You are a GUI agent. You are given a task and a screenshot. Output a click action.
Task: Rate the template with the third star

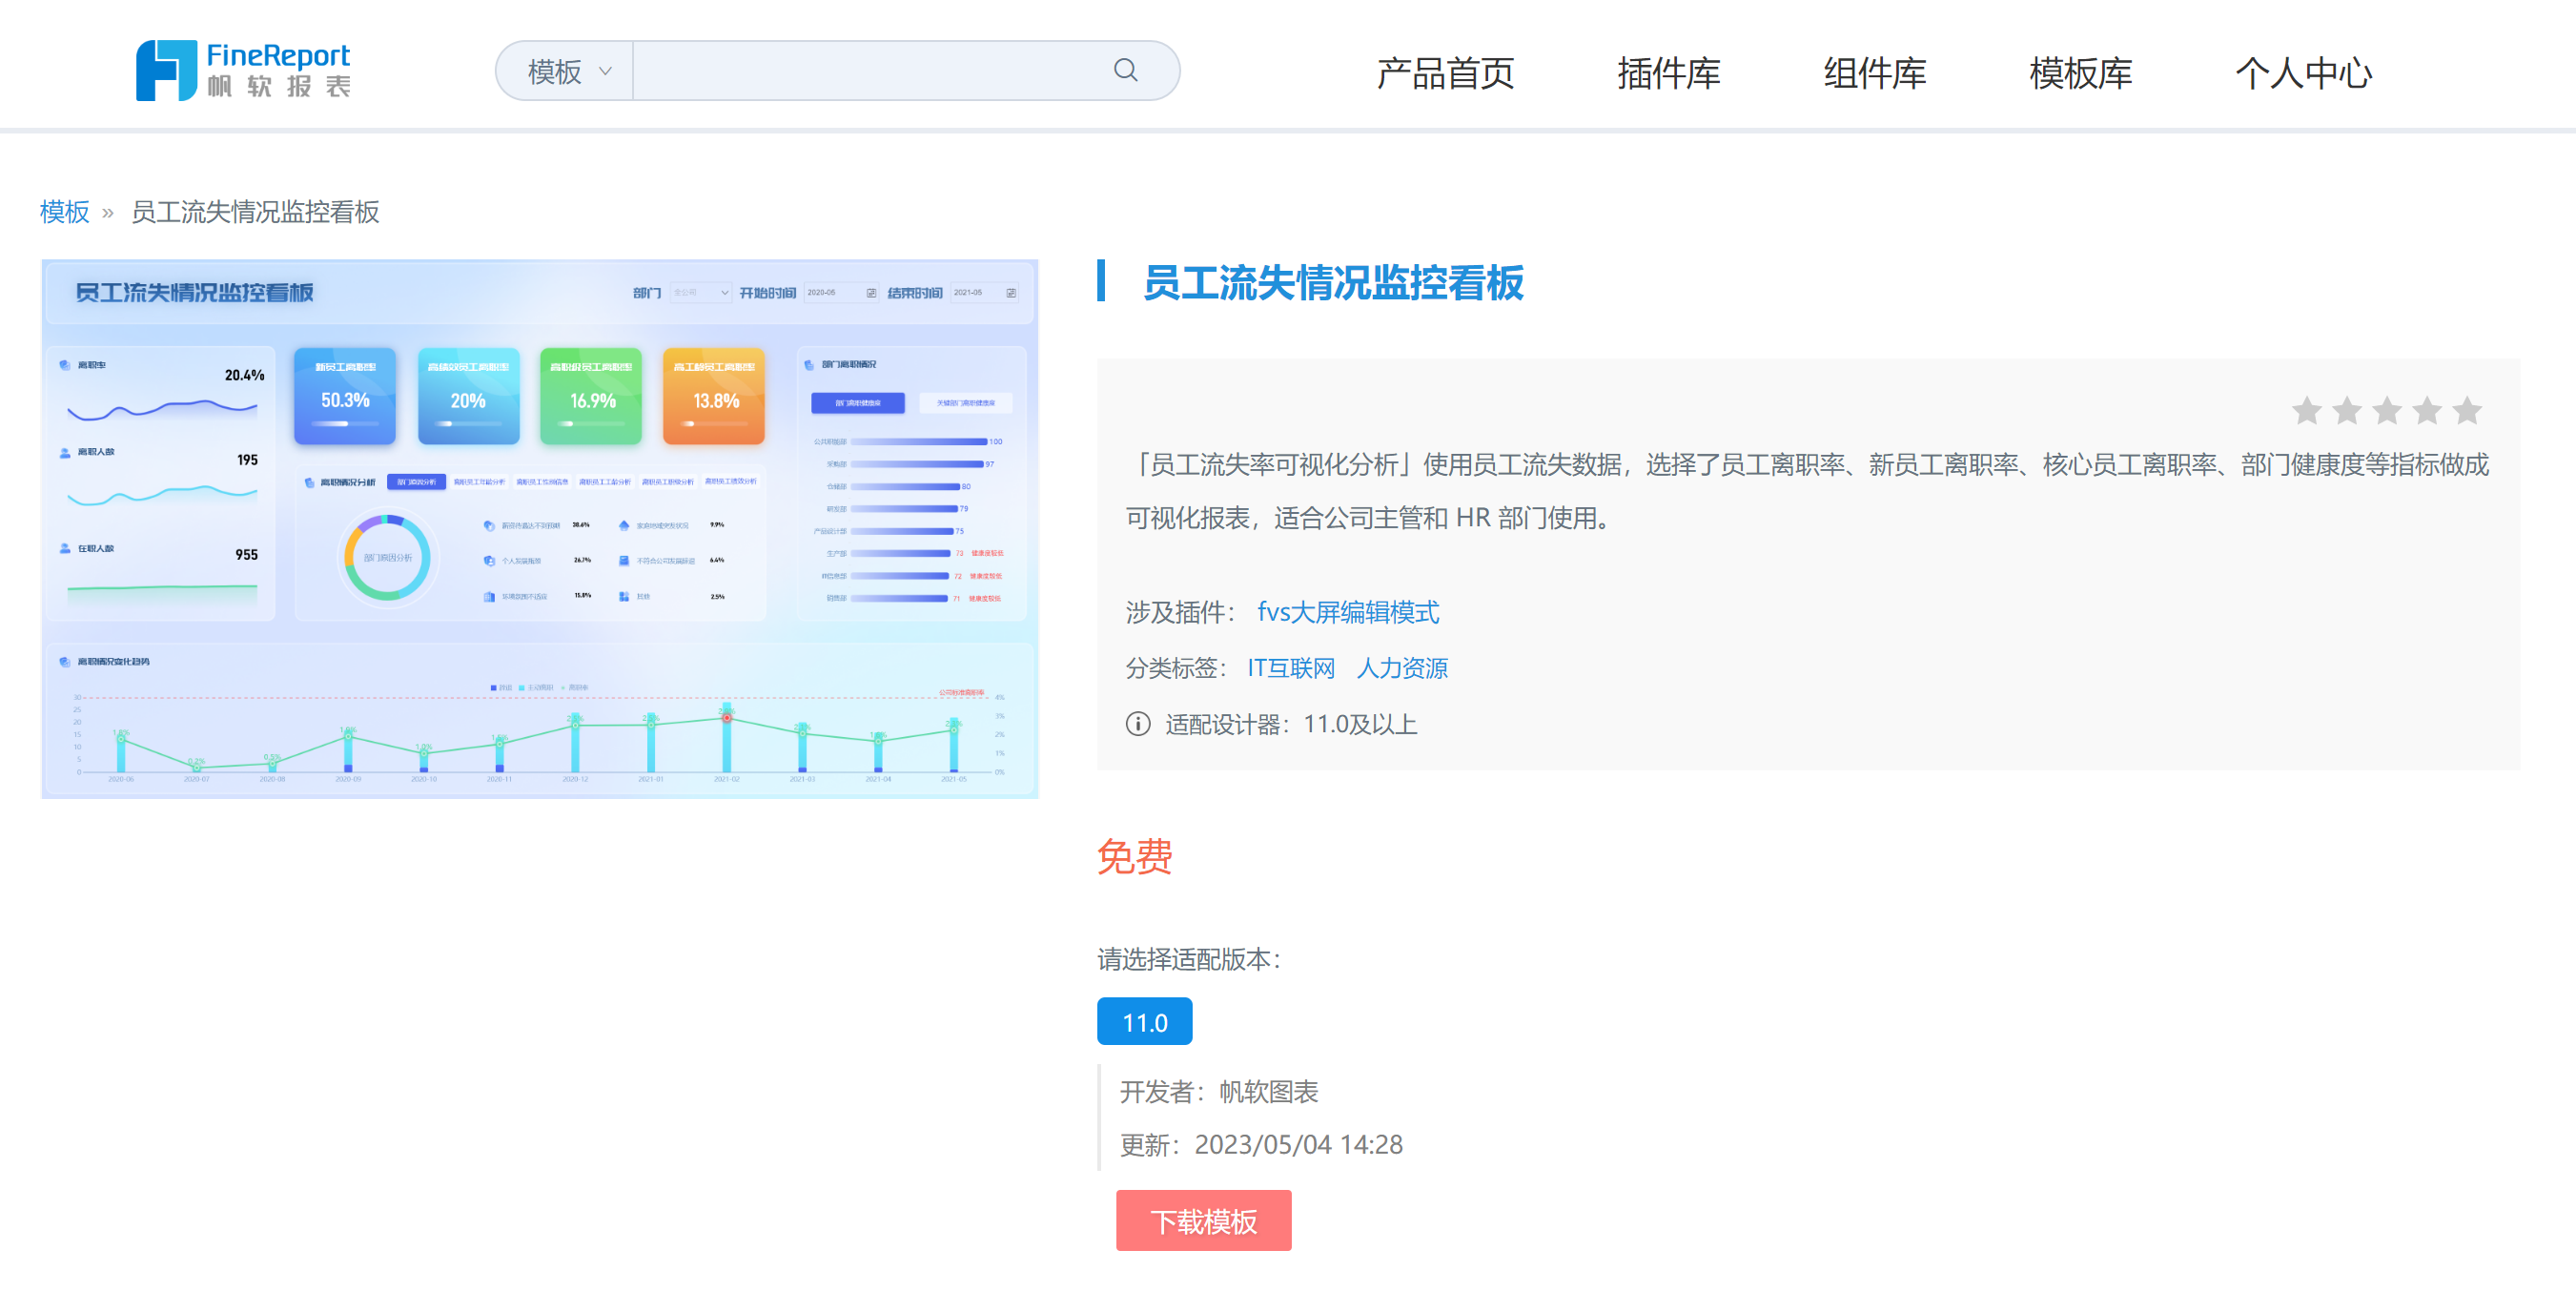click(2386, 410)
